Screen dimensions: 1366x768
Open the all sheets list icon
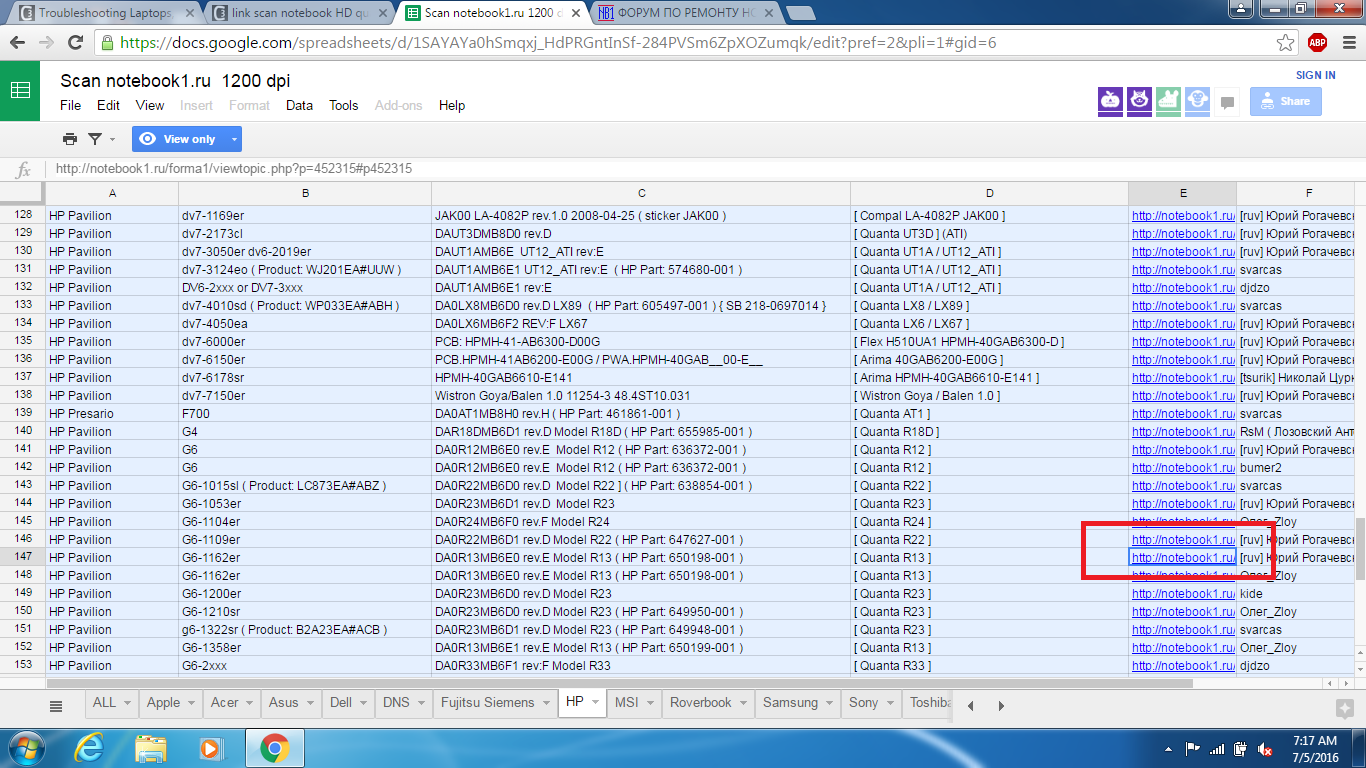pos(56,705)
